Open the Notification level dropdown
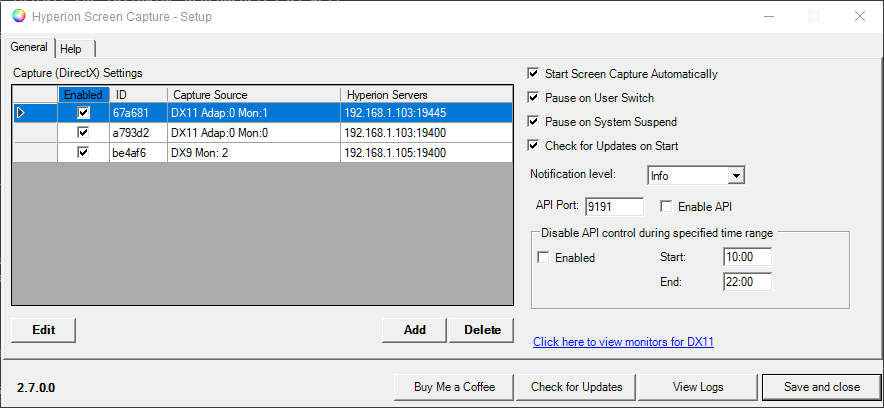The height and width of the screenshot is (408, 884). click(x=736, y=176)
